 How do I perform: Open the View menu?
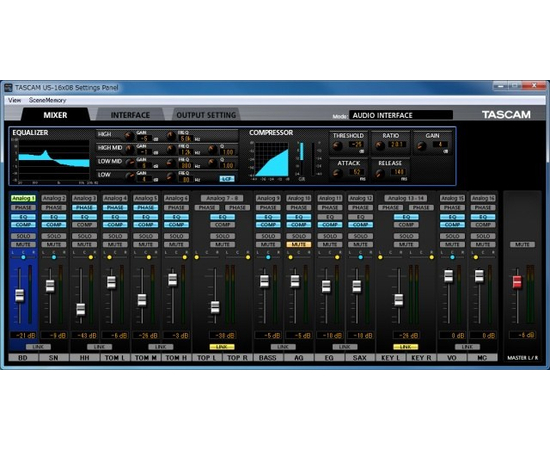(x=14, y=100)
